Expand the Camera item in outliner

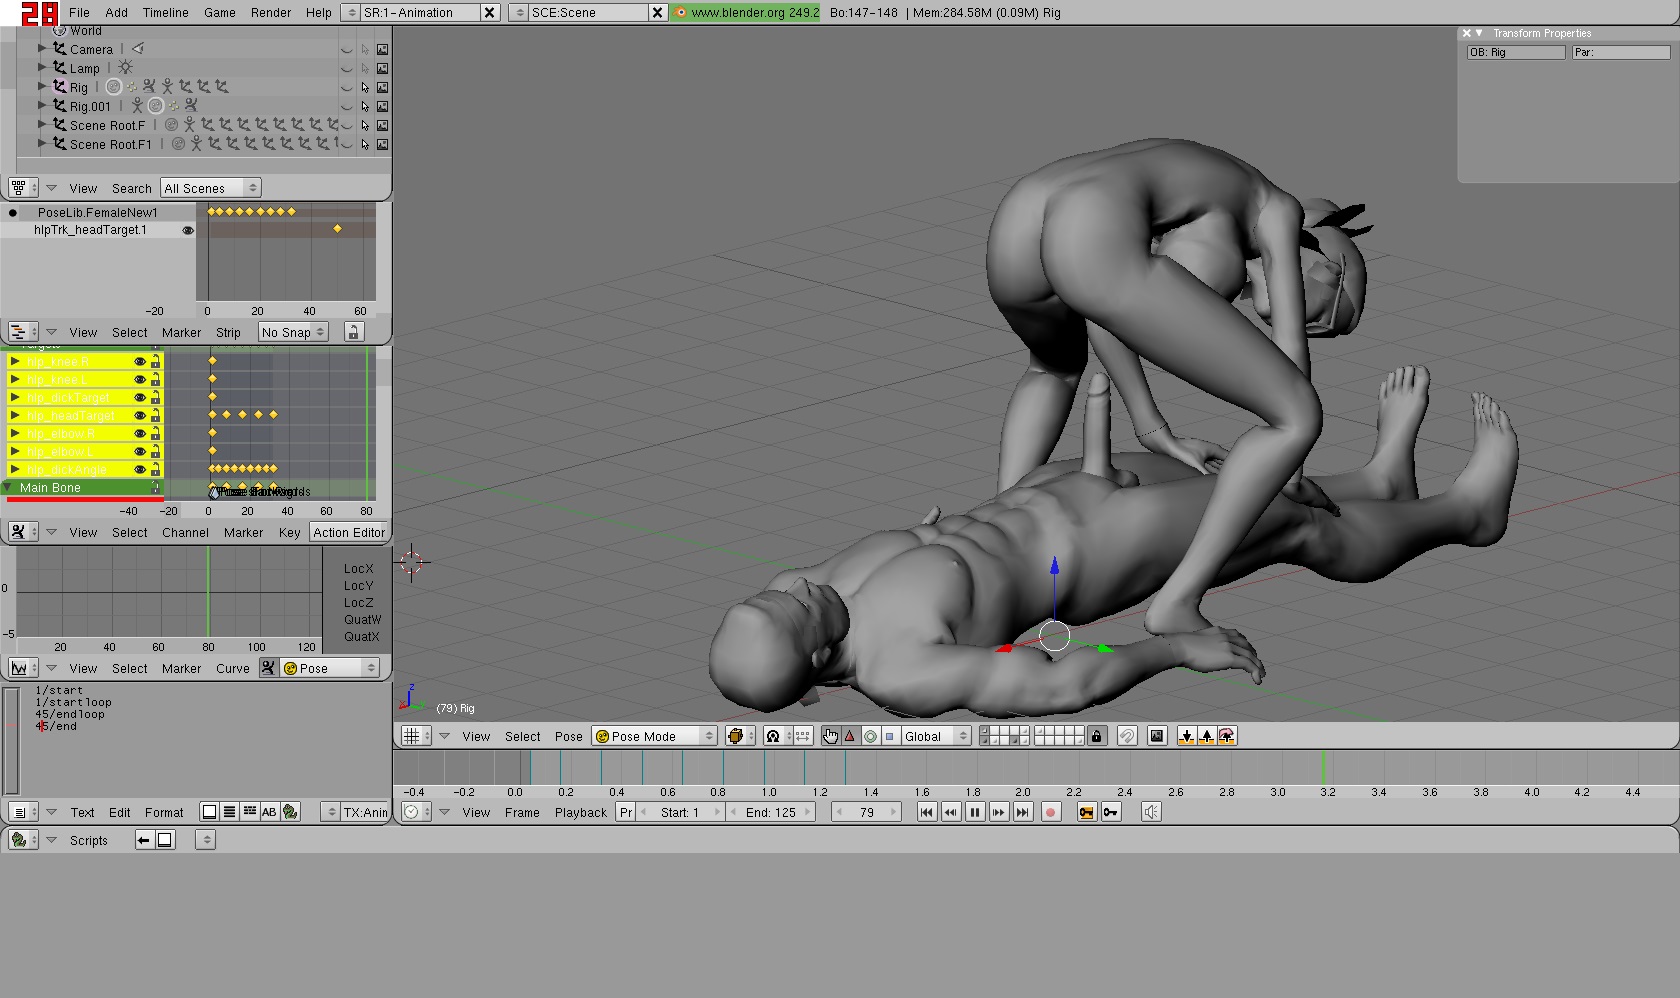[42, 48]
